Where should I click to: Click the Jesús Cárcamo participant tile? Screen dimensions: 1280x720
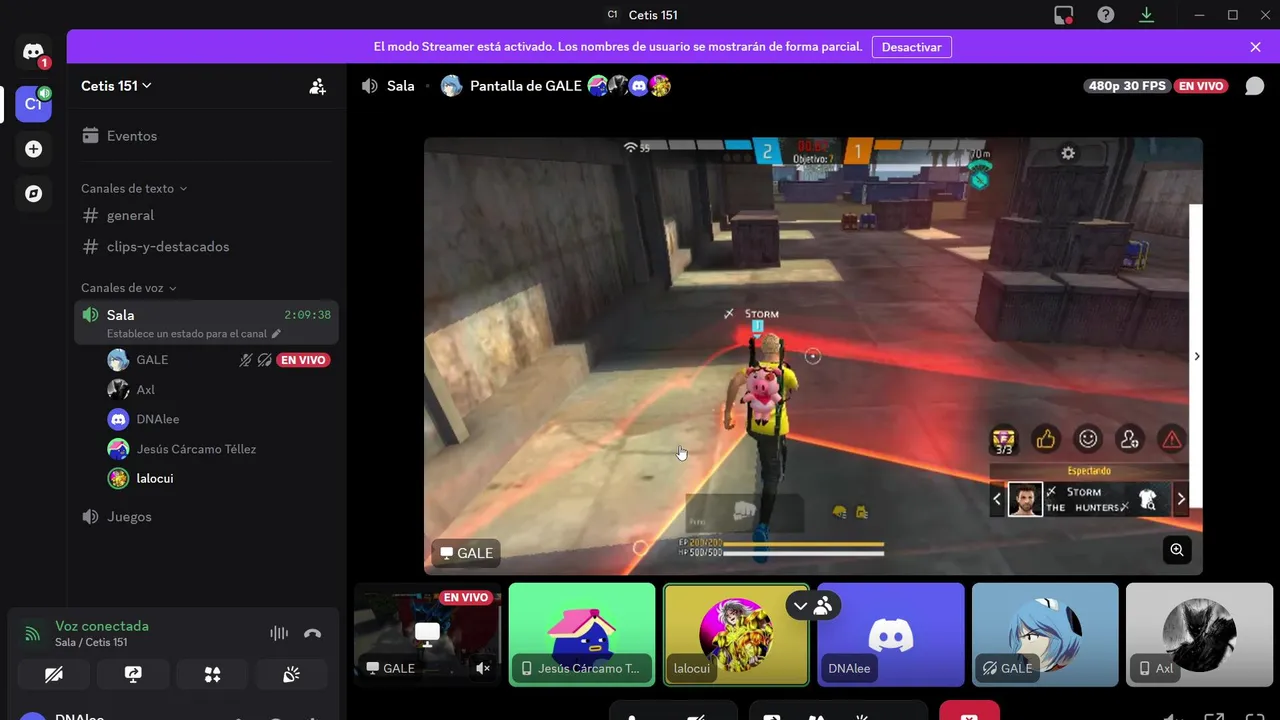pos(582,635)
